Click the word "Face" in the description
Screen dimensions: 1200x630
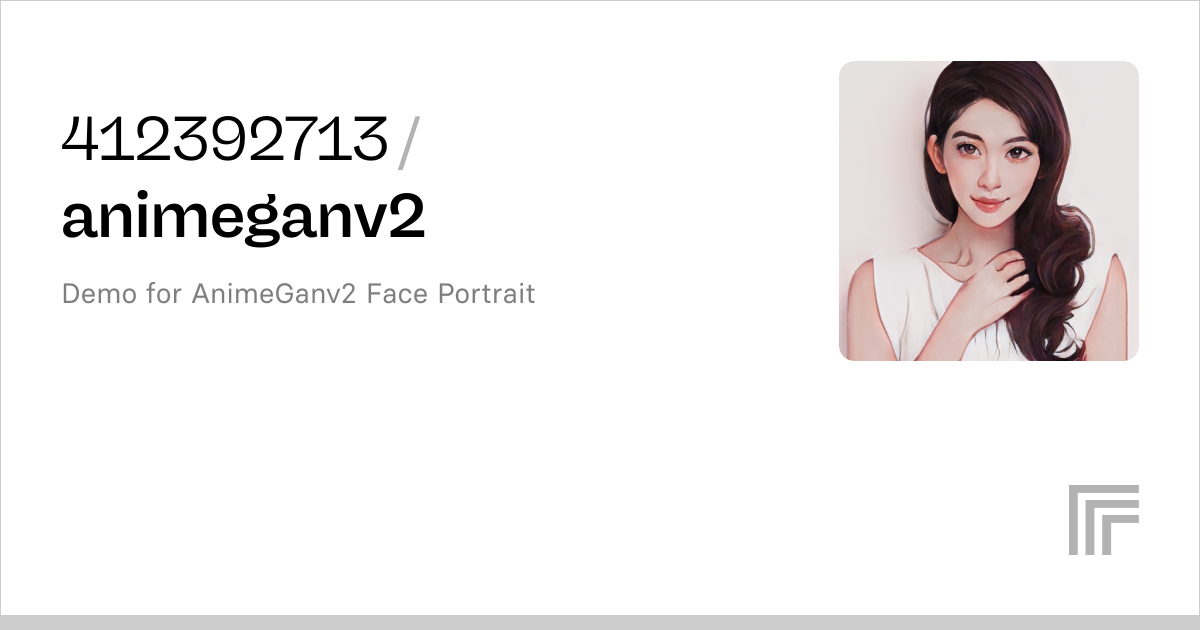pos(398,294)
